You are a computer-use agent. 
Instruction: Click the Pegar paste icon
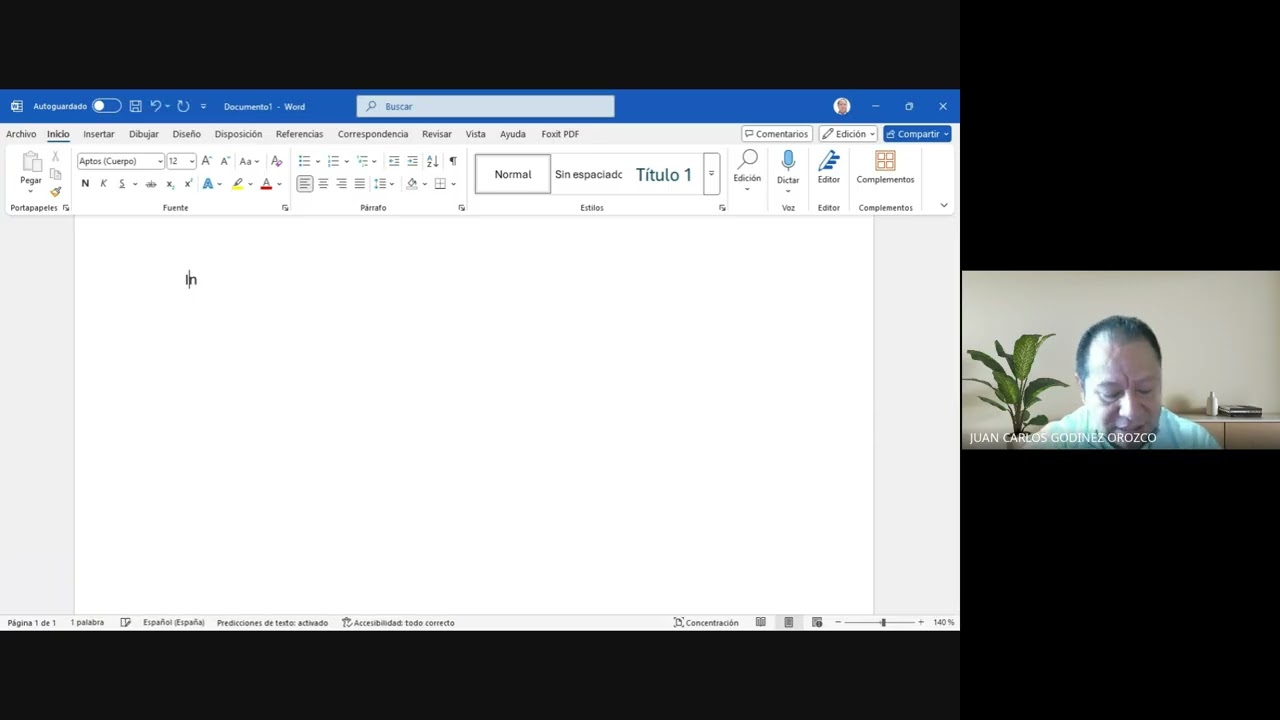click(31, 162)
